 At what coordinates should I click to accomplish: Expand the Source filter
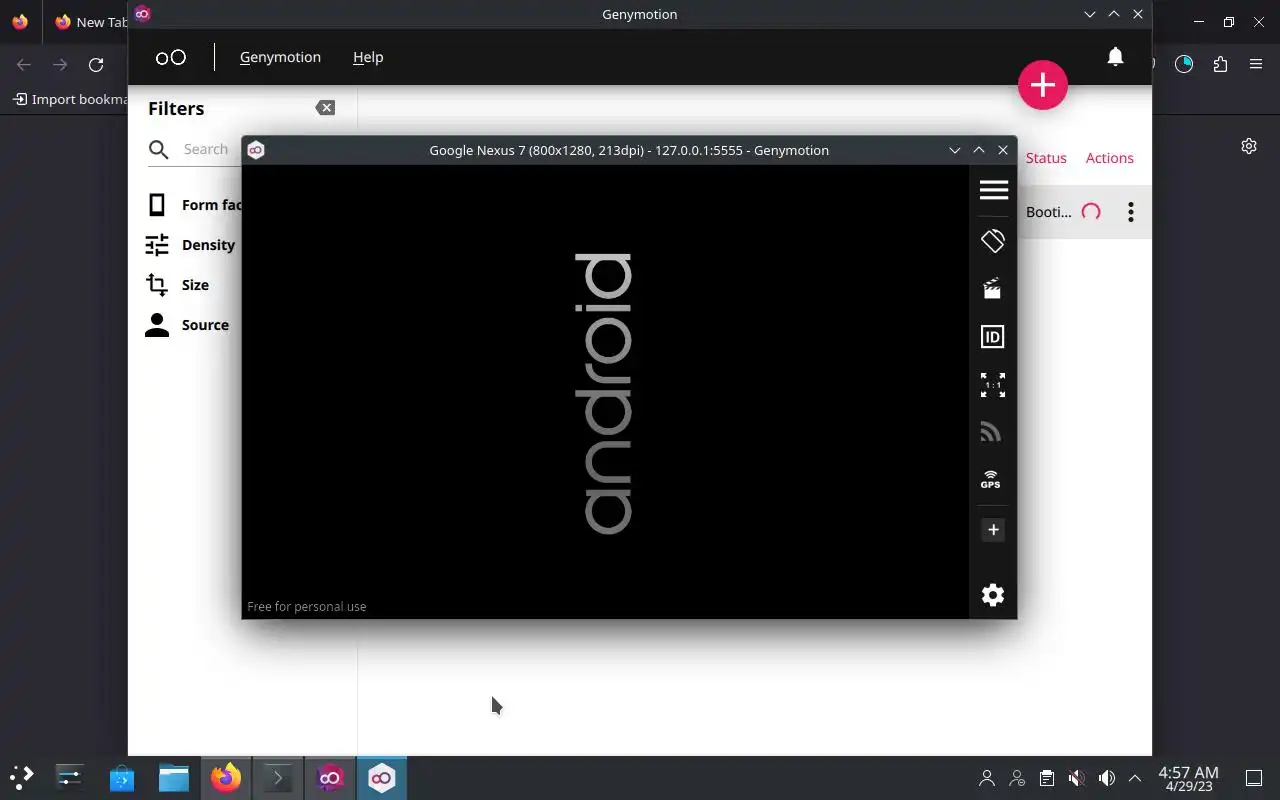pyautogui.click(x=188, y=325)
